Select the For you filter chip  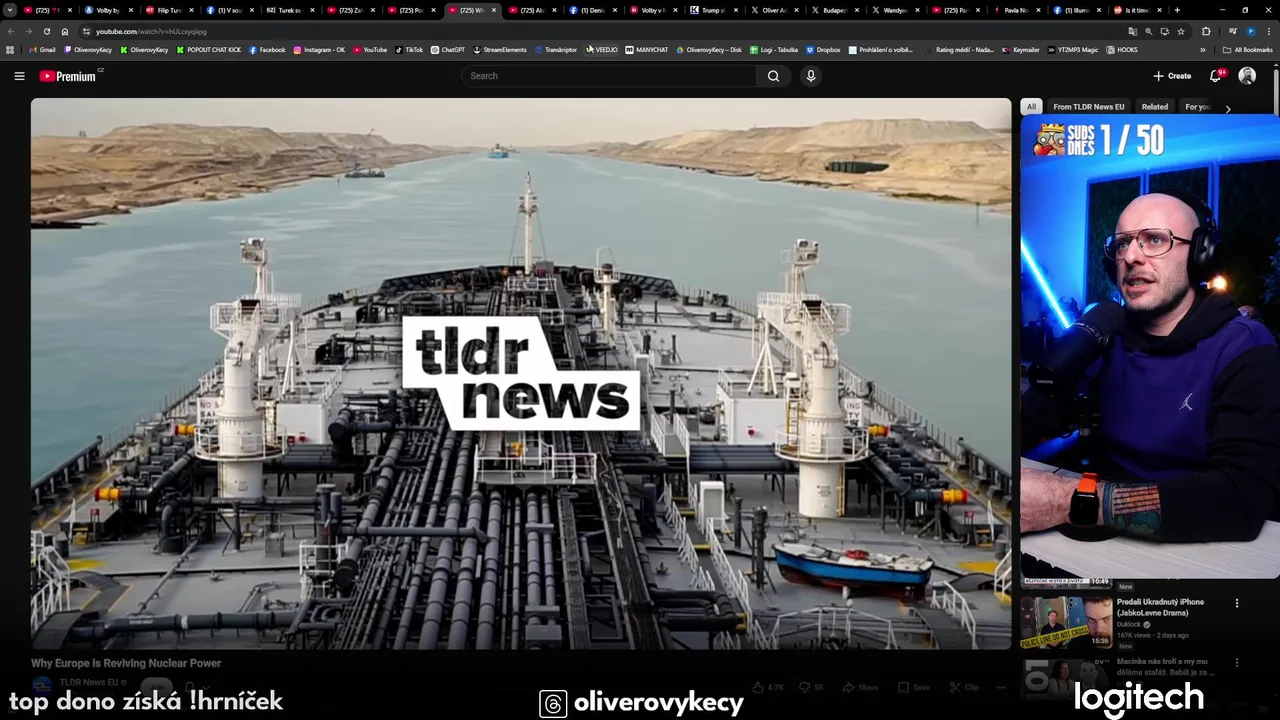click(1198, 107)
